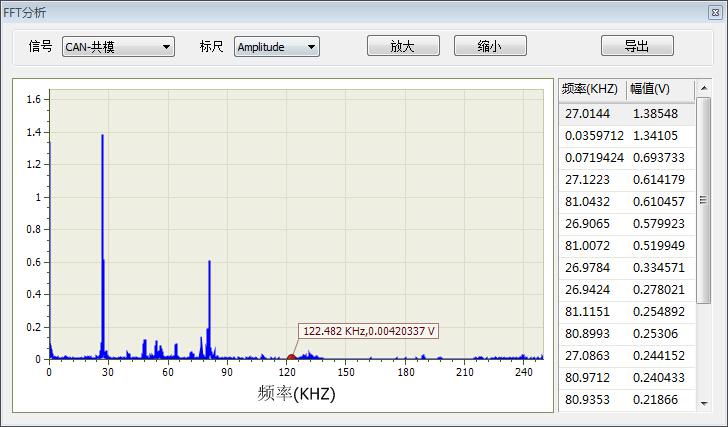Click the 放大 zoom in button
Viewport: 728px width, 427px height.
pyautogui.click(x=403, y=46)
